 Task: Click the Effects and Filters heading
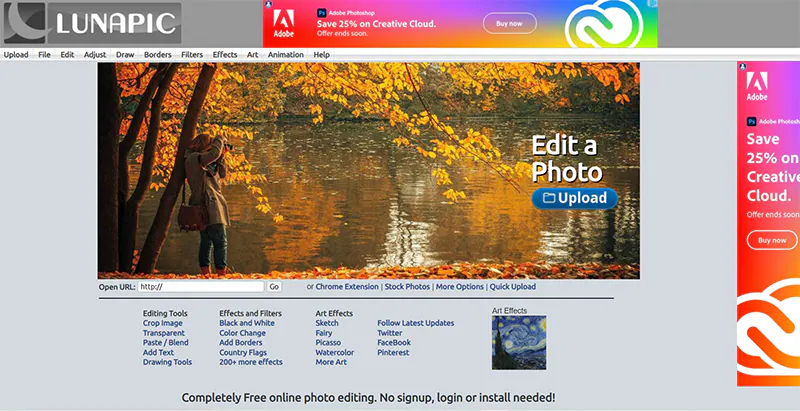[x=250, y=314]
